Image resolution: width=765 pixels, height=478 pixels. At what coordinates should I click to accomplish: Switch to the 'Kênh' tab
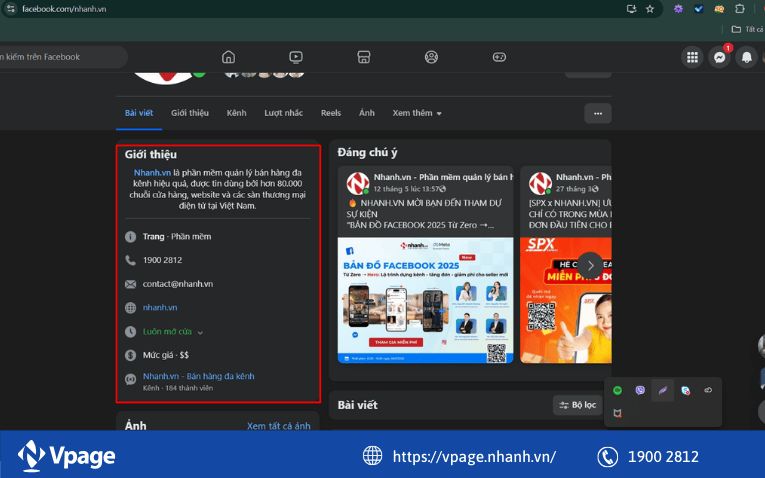point(237,113)
